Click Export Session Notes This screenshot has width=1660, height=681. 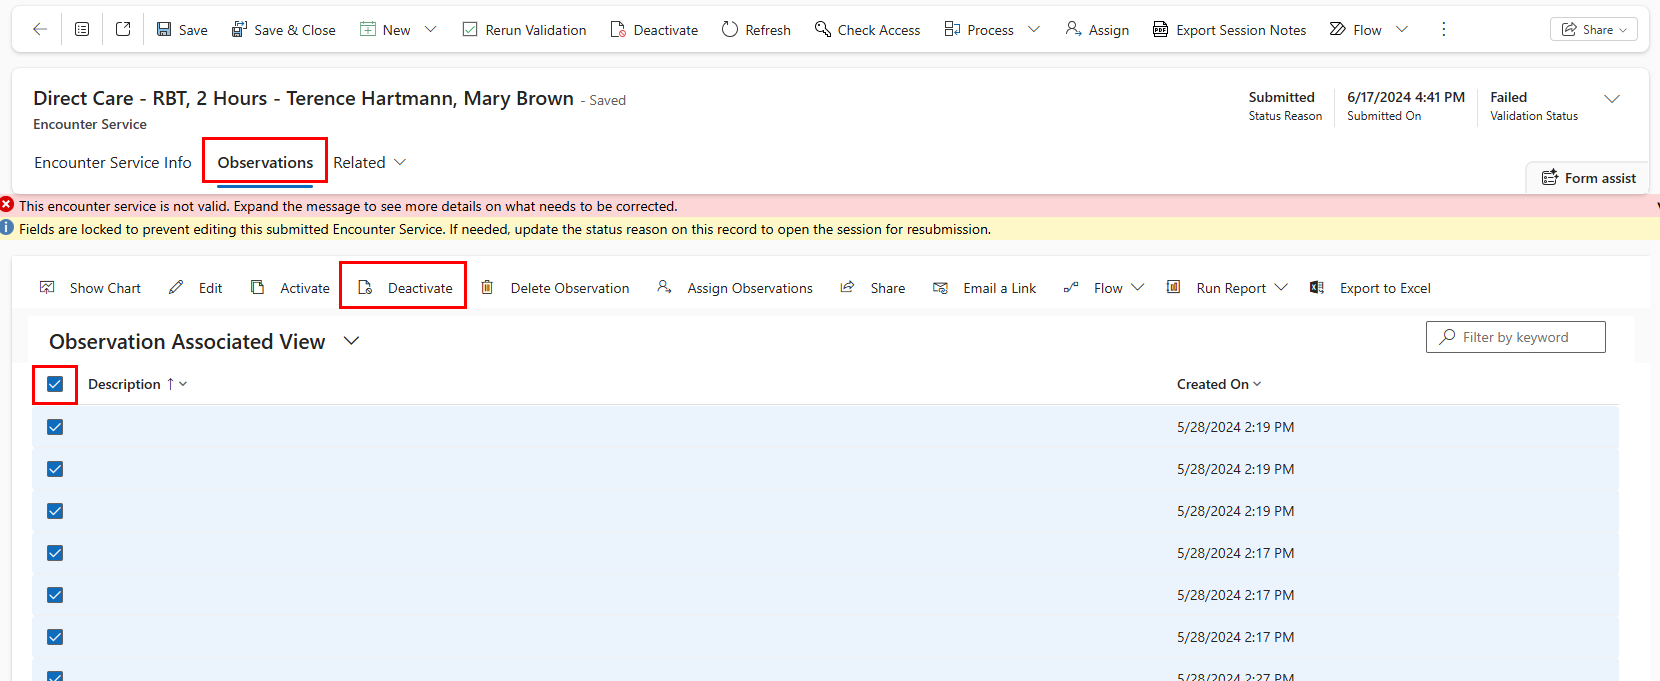(x=1229, y=30)
